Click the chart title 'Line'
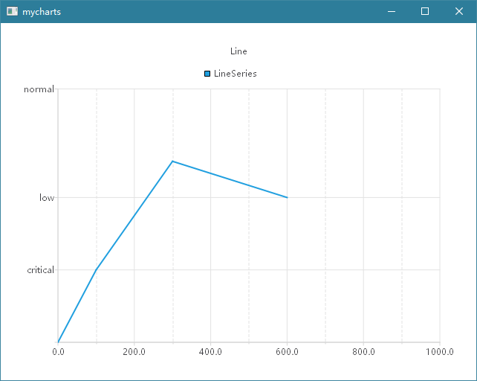This screenshot has height=381, width=477. point(239,51)
